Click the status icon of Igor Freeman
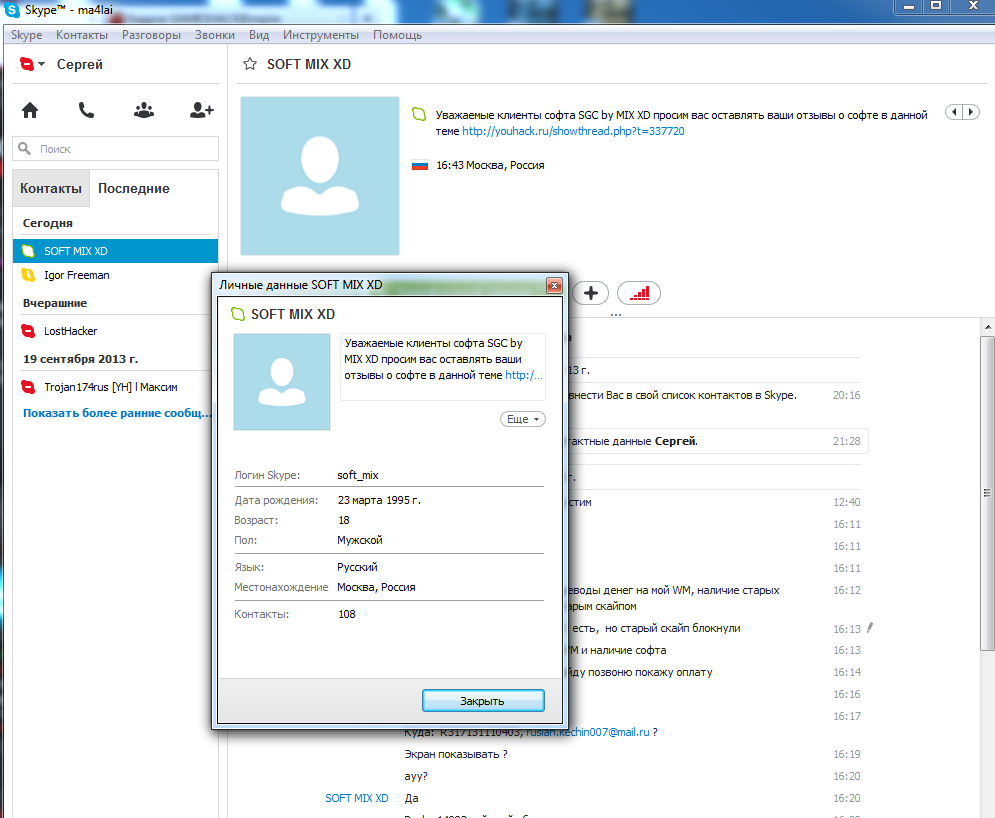This screenshot has width=995, height=818. [29, 275]
